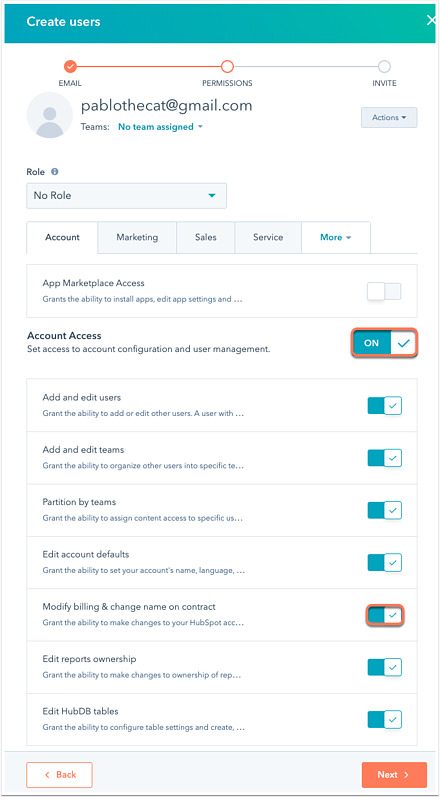Toggle Edit reports ownership permission
This screenshot has height=797, width=440.
coord(385,667)
